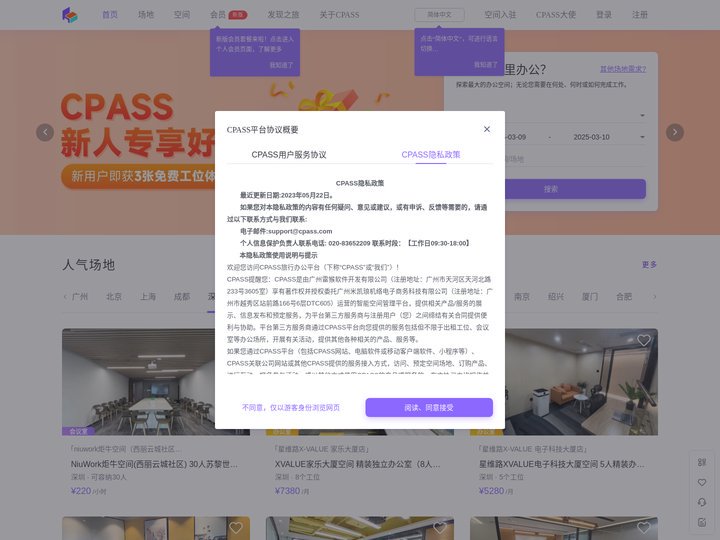Expand the date range dropdown arrow
720x540 pixels.
tap(642, 137)
